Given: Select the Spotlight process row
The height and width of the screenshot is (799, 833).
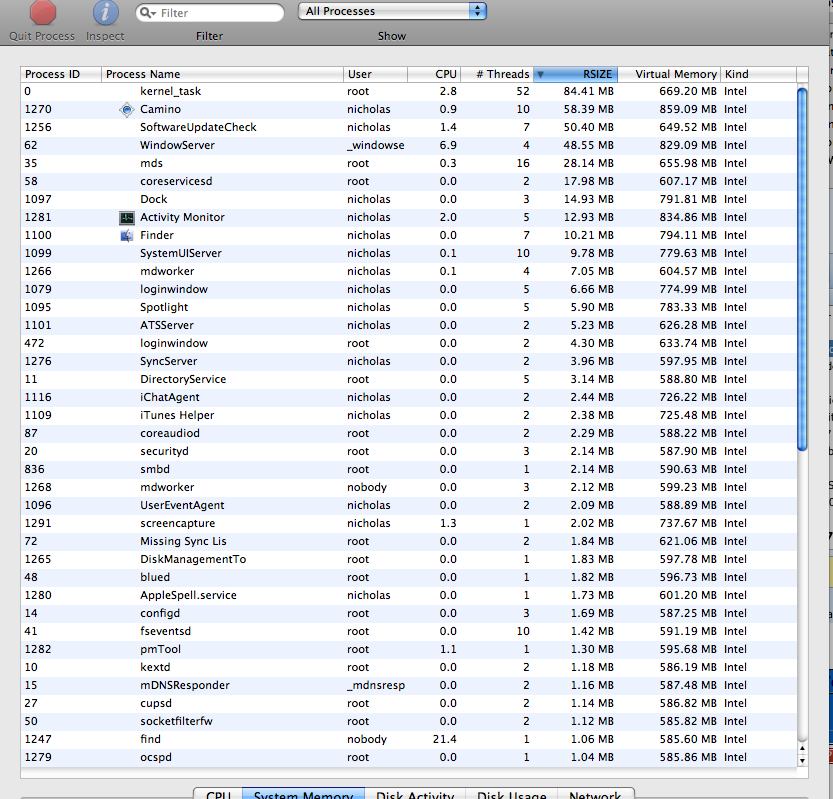Looking at the screenshot, I should pyautogui.click(x=409, y=308).
